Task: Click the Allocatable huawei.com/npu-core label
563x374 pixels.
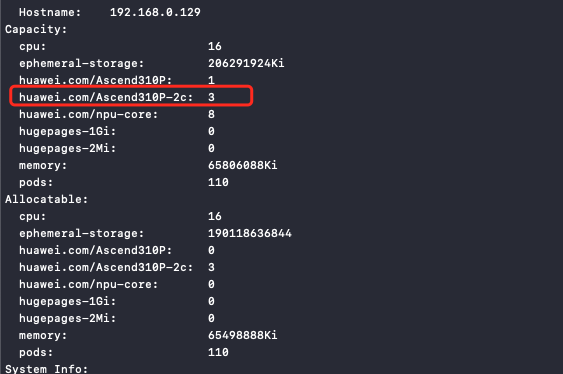Action: pyautogui.click(x=88, y=284)
